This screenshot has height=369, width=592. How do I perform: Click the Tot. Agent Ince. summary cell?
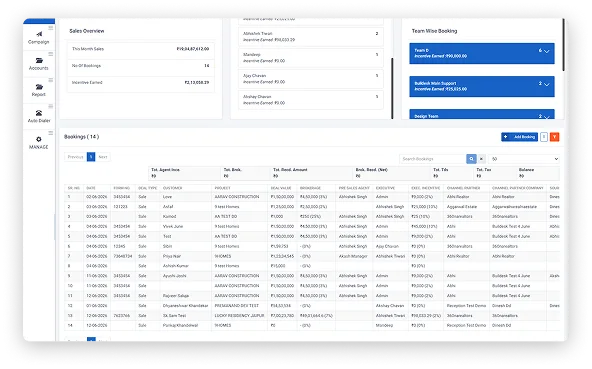point(185,173)
